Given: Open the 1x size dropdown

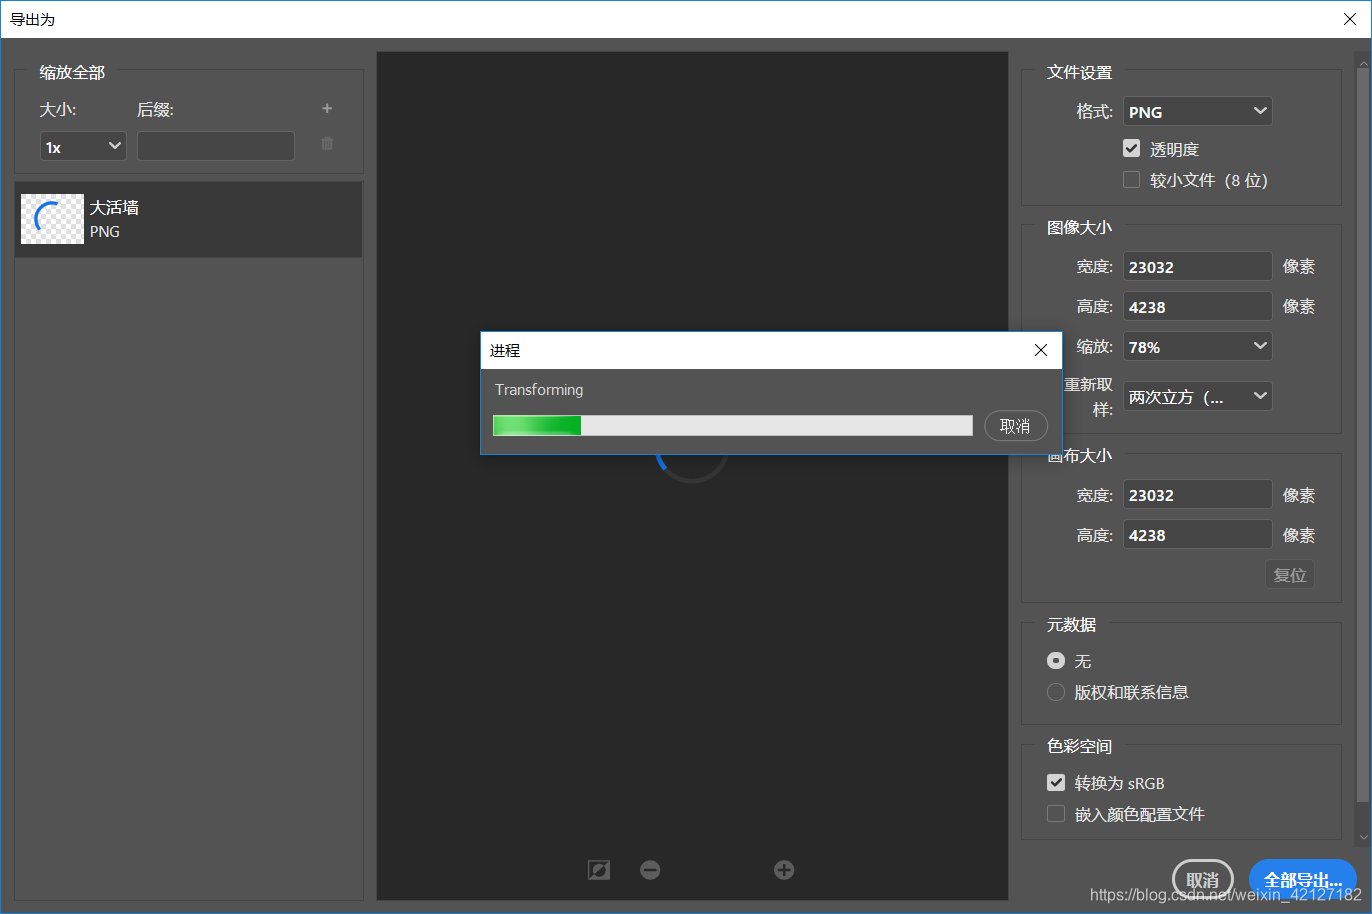Looking at the screenshot, I should point(83,146).
